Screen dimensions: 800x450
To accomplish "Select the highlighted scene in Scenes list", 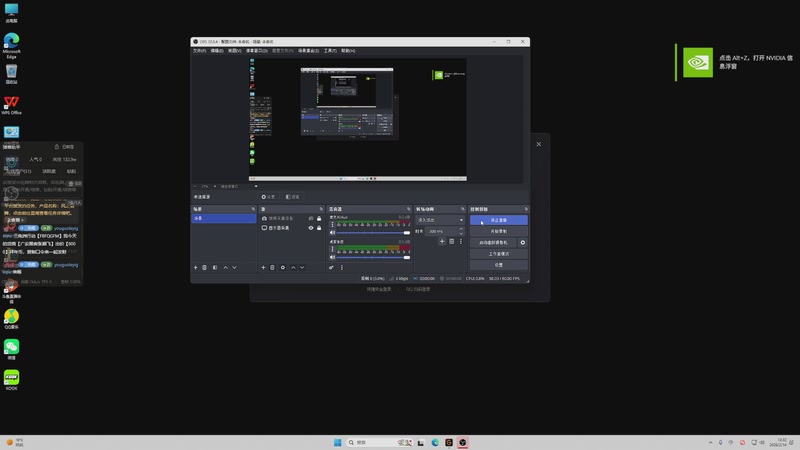I will 223,218.
